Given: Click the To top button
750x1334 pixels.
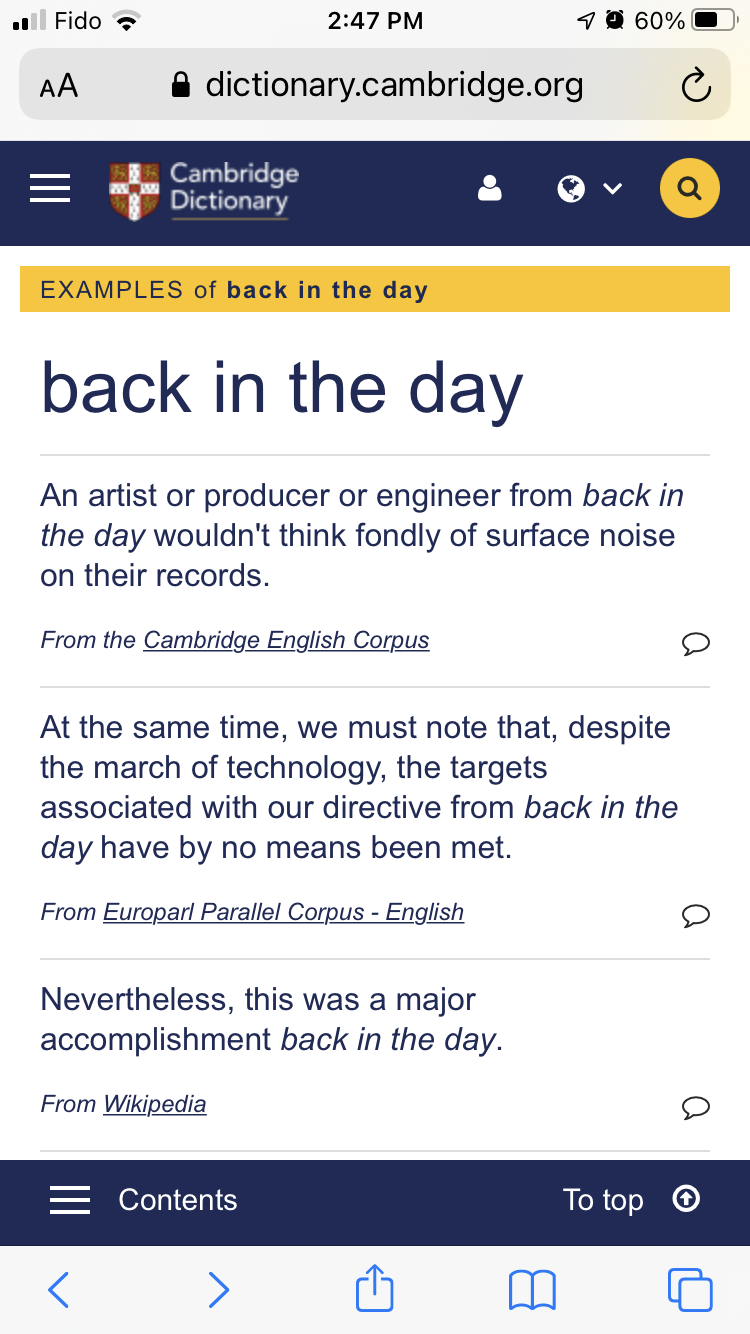Looking at the screenshot, I should tap(630, 1200).
